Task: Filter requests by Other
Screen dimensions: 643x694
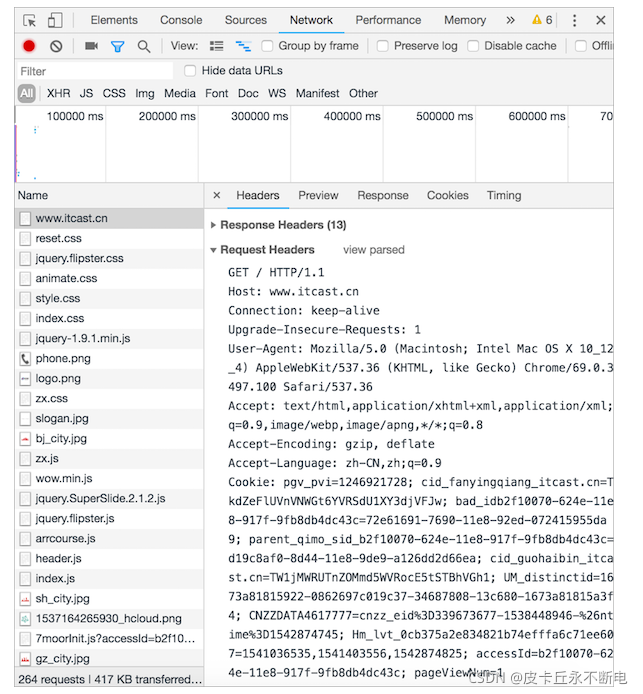Action: tap(363, 93)
